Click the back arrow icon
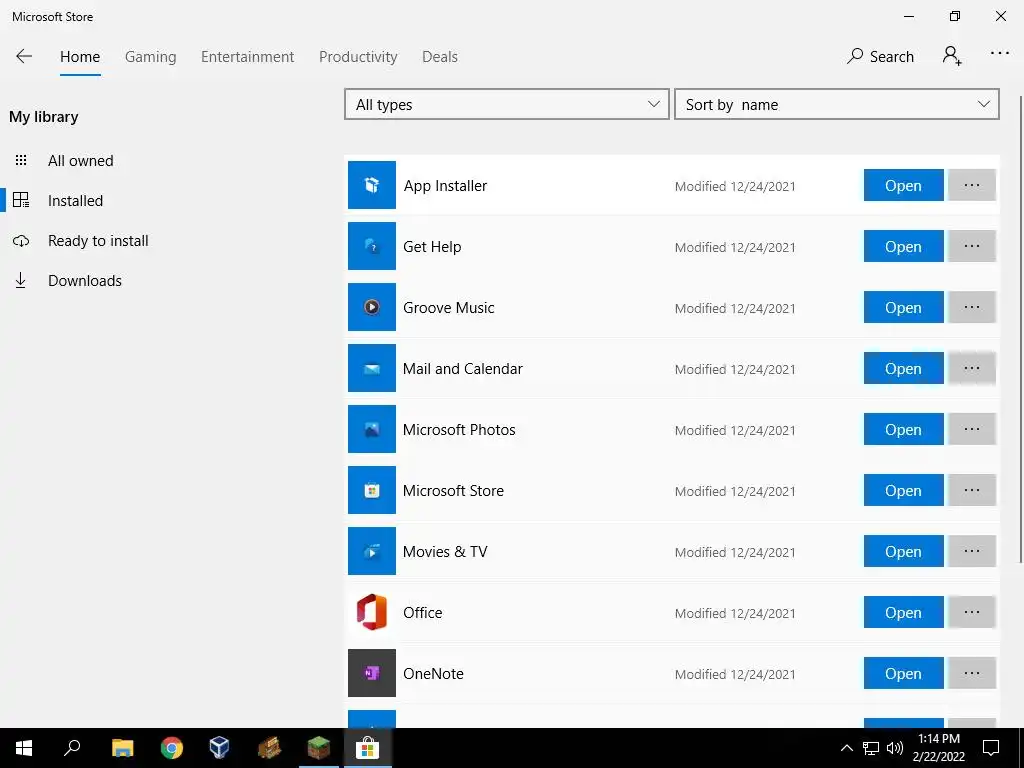The image size is (1024, 768). pyautogui.click(x=24, y=56)
